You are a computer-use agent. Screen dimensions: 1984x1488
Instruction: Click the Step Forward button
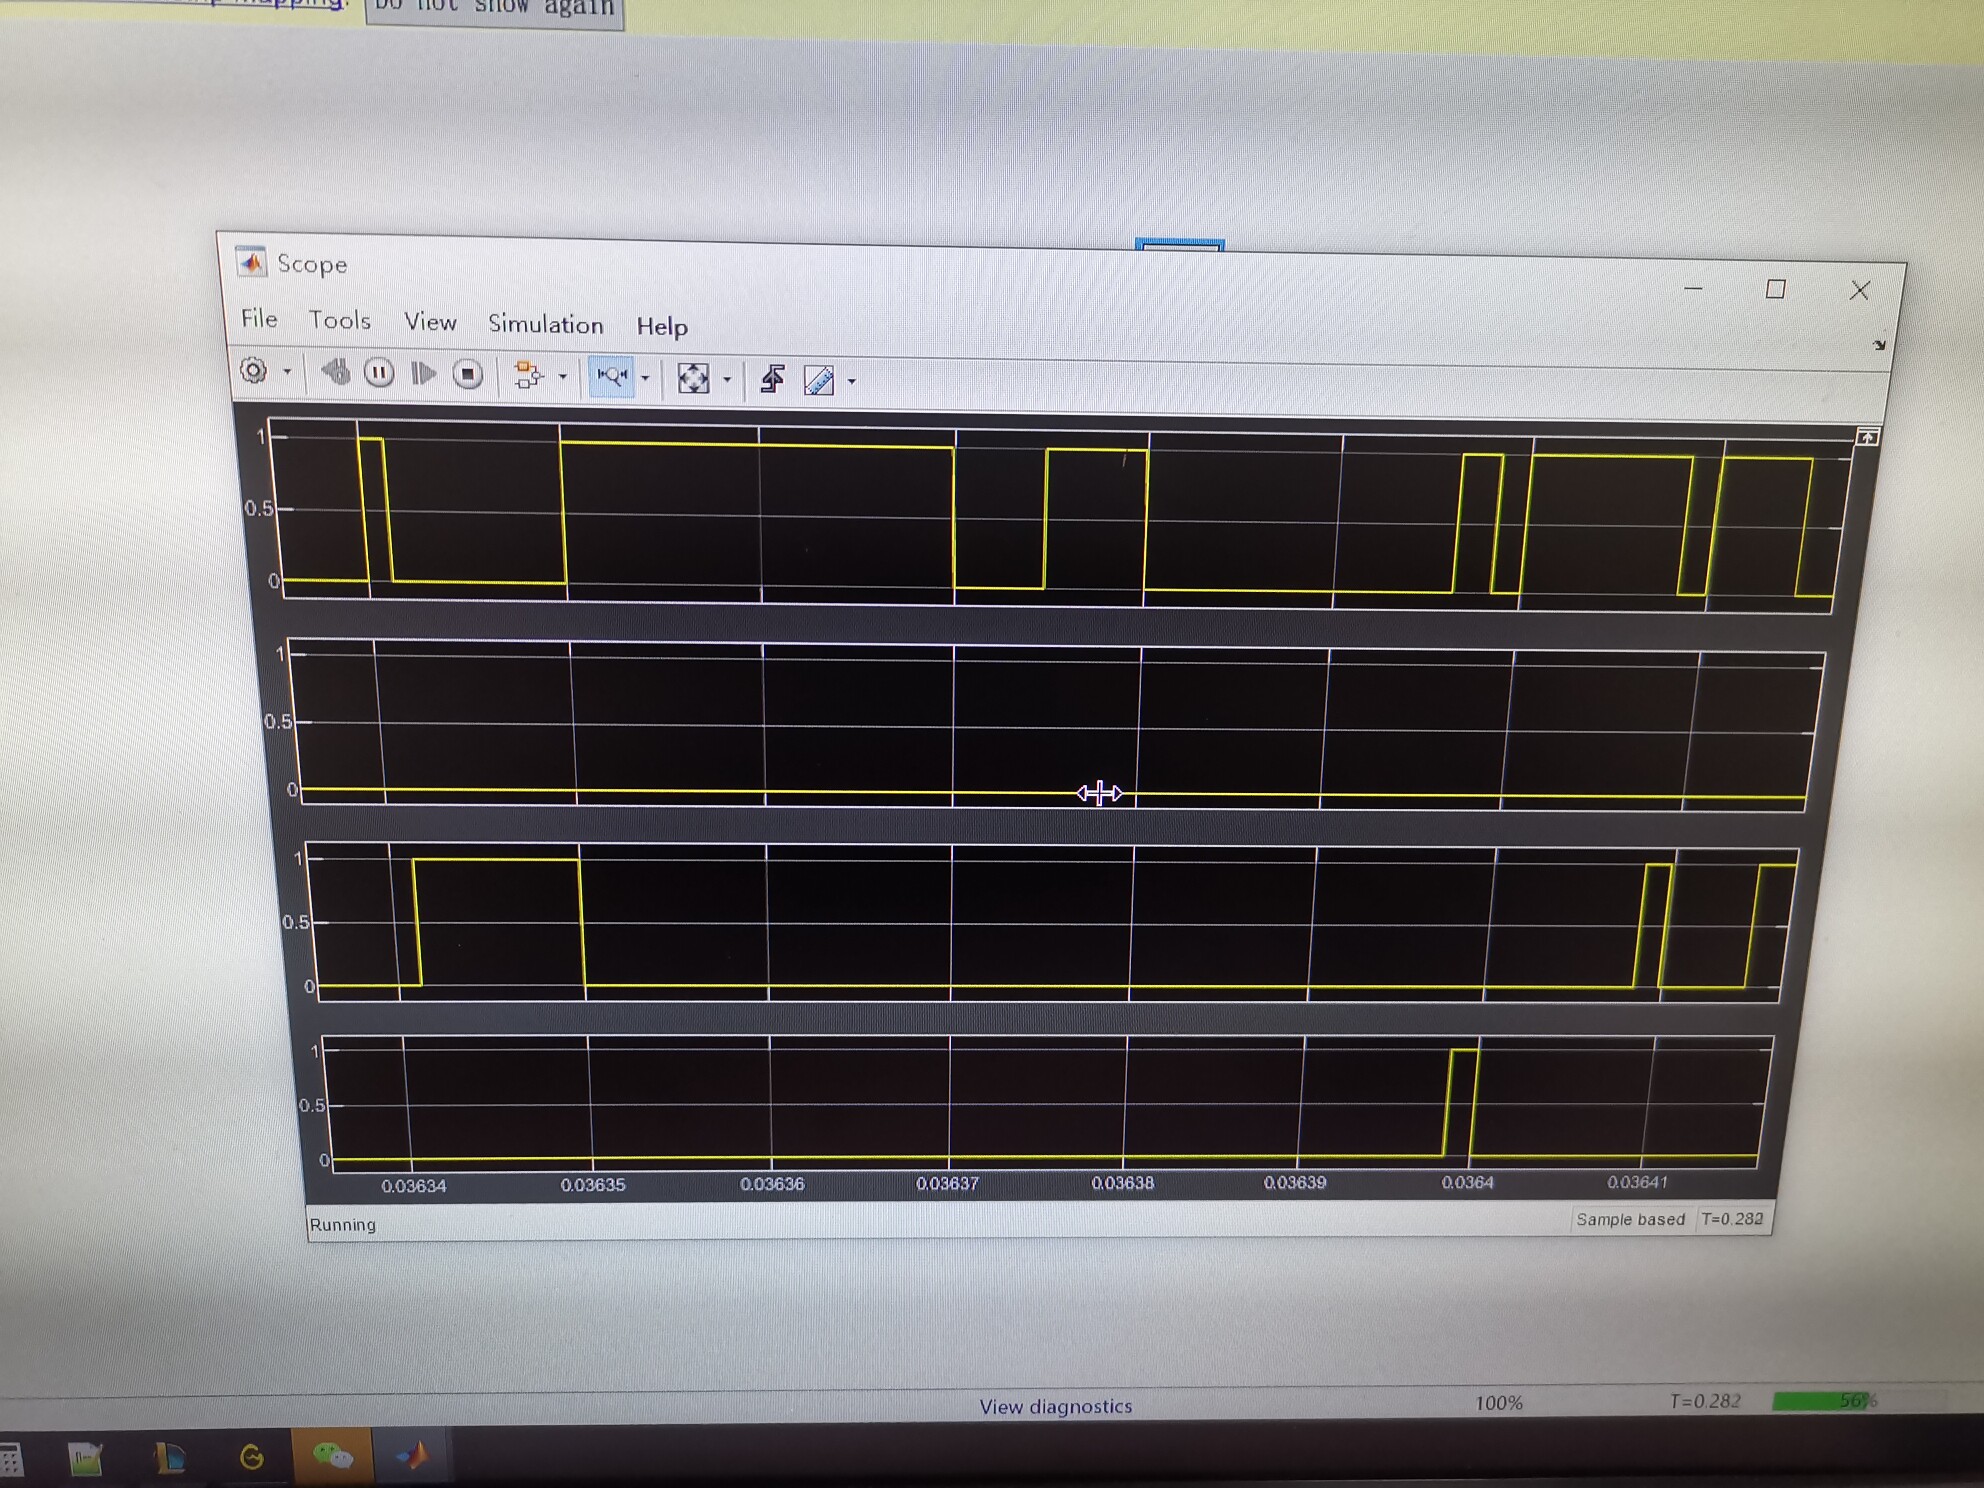pyautogui.click(x=424, y=374)
